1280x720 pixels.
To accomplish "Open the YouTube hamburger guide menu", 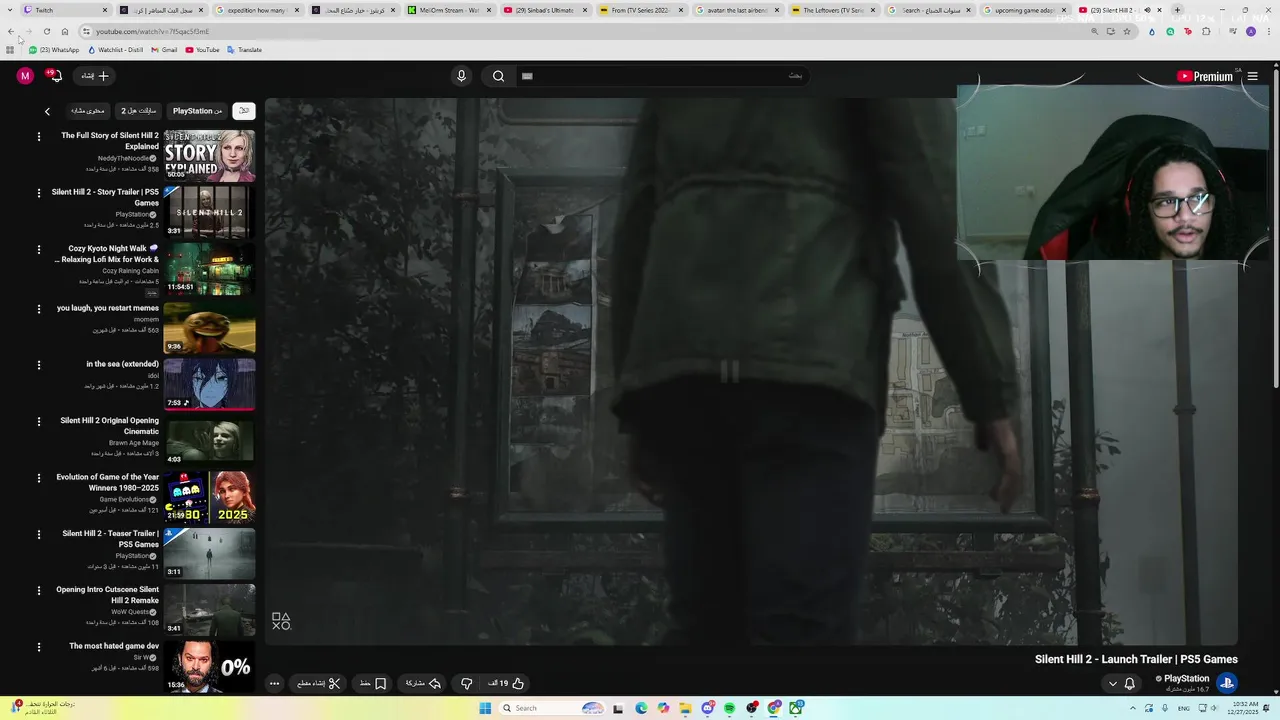I will (1252, 76).
